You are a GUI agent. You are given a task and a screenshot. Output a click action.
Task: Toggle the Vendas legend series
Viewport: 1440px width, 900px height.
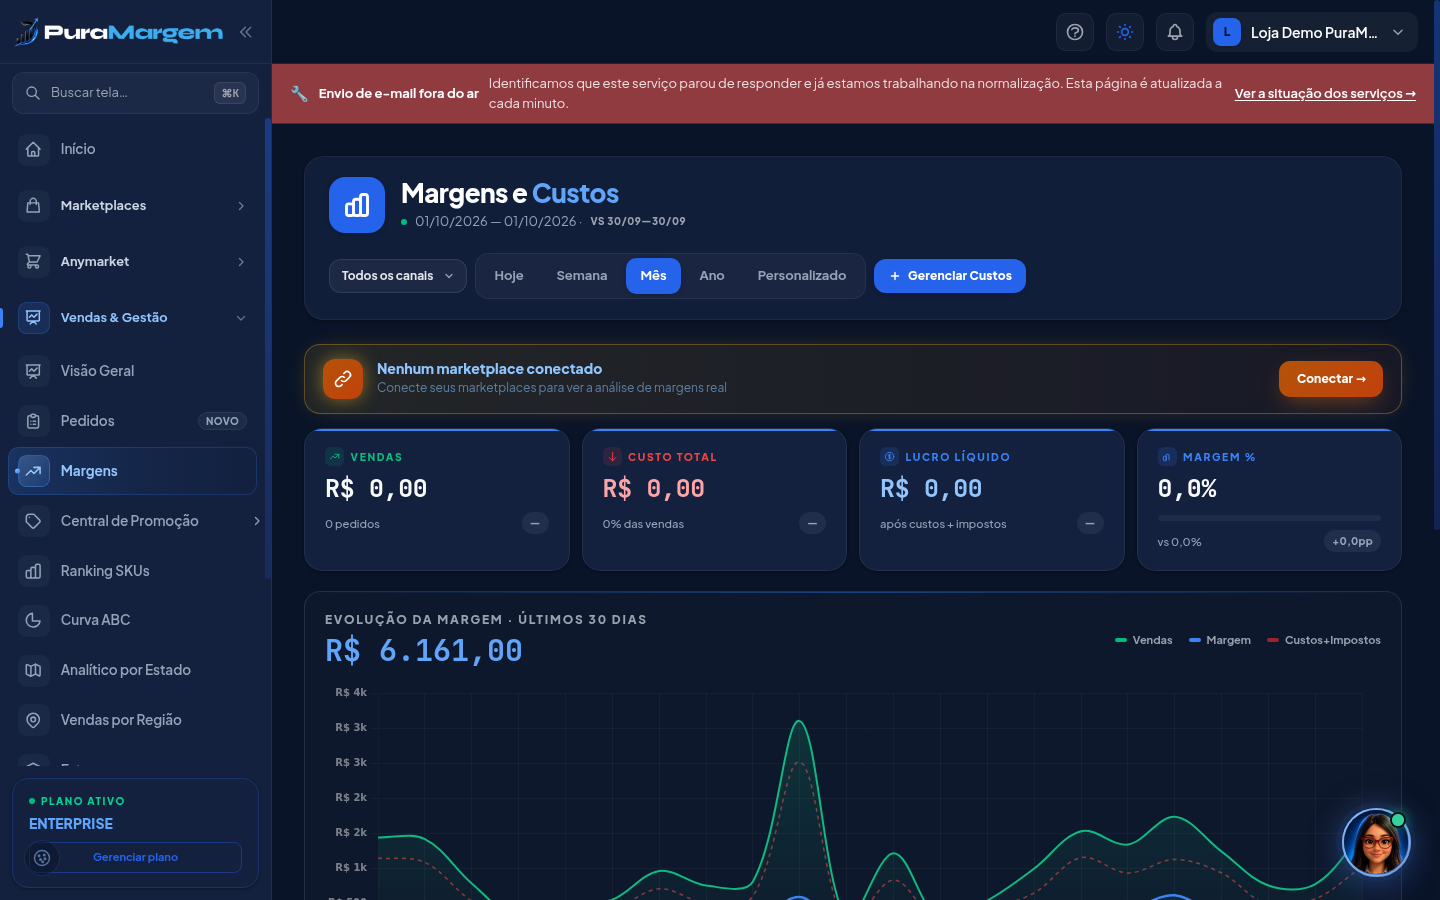pyautogui.click(x=1144, y=640)
